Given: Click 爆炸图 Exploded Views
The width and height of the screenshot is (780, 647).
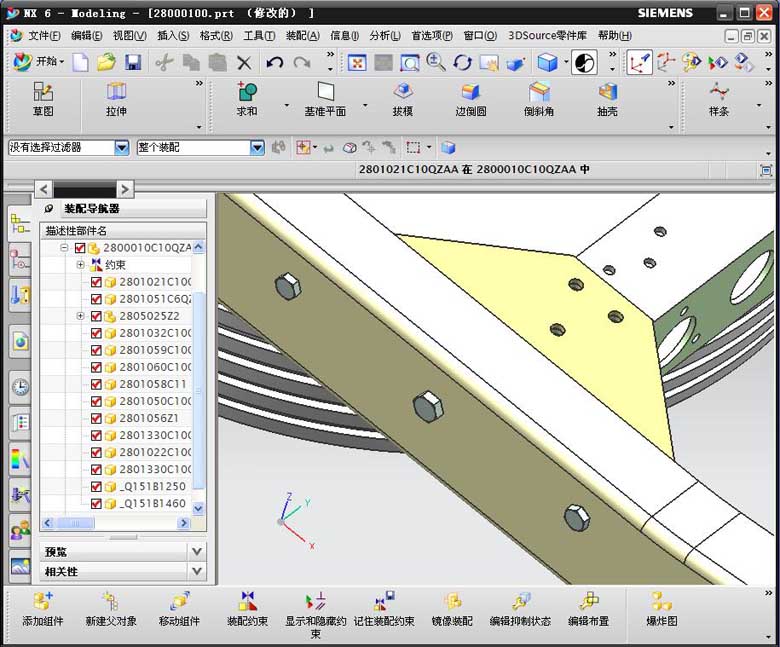Looking at the screenshot, I should click(661, 609).
